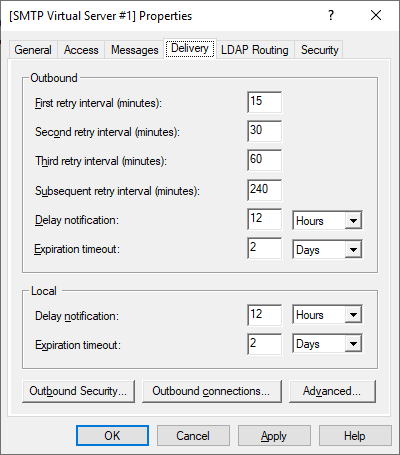Screen dimensions: 400x455
Task: Close the Properties dialog window
Action: click(x=376, y=15)
